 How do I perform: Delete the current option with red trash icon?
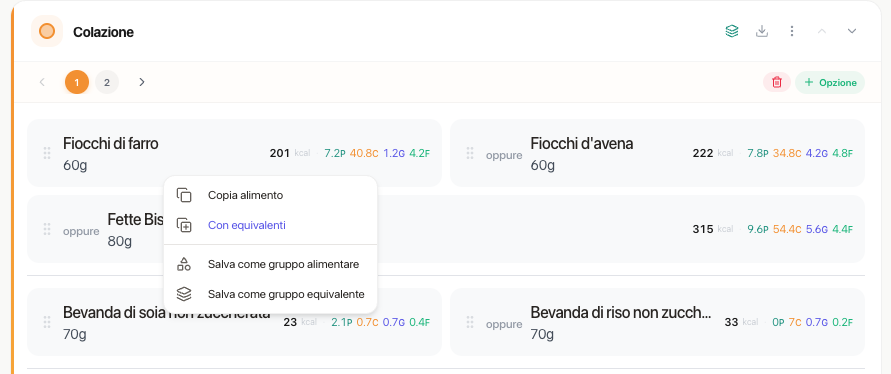tap(777, 82)
